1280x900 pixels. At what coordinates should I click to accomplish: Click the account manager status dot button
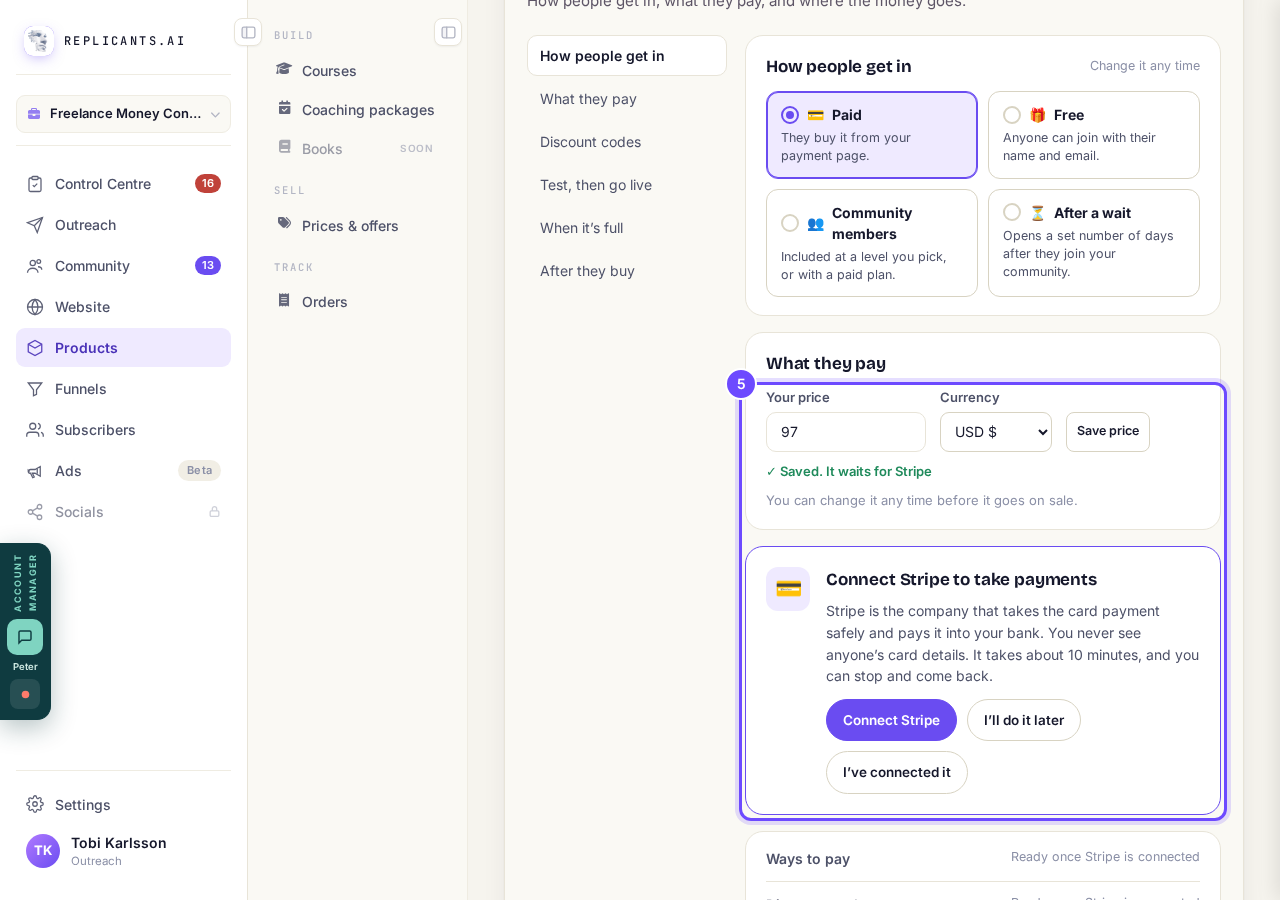pyautogui.click(x=25, y=694)
